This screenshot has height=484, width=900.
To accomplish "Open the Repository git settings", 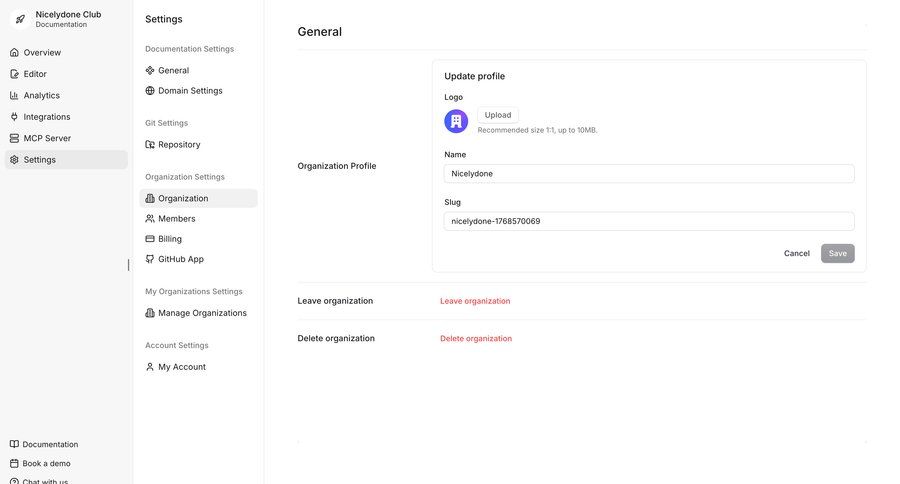I will pyautogui.click(x=179, y=145).
